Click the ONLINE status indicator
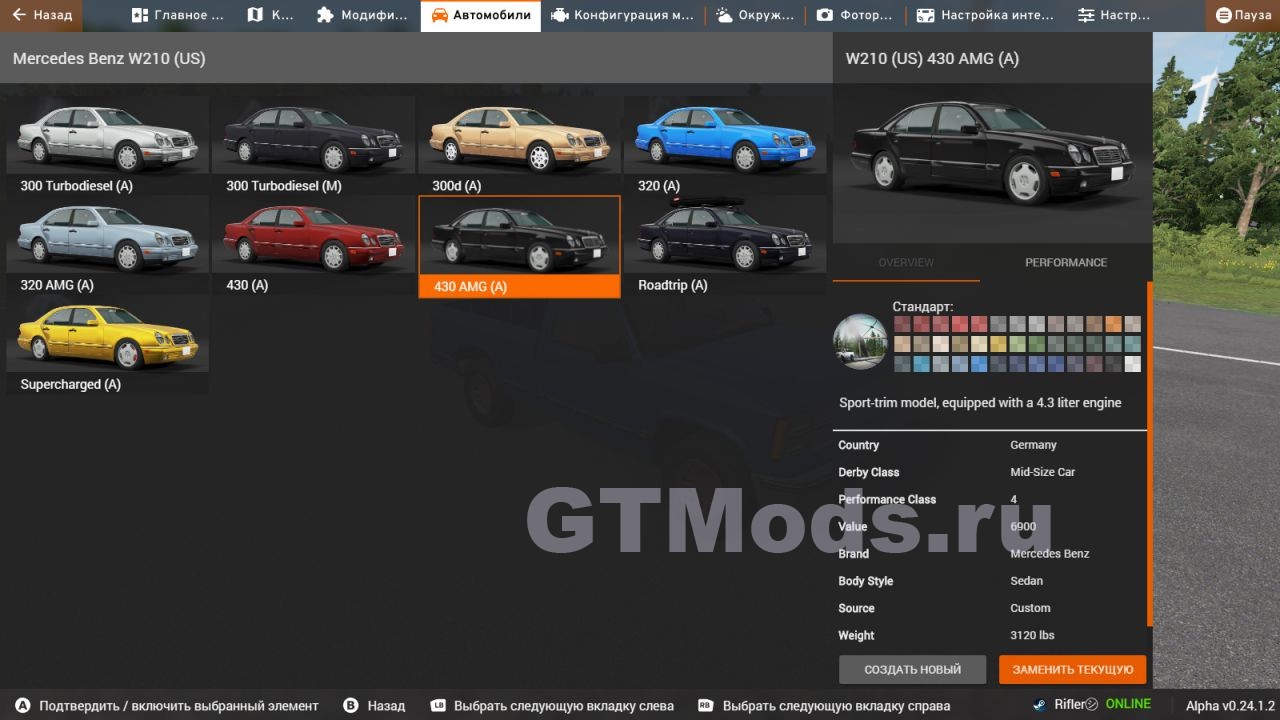Viewport: 1280px width, 720px height. coord(1128,704)
